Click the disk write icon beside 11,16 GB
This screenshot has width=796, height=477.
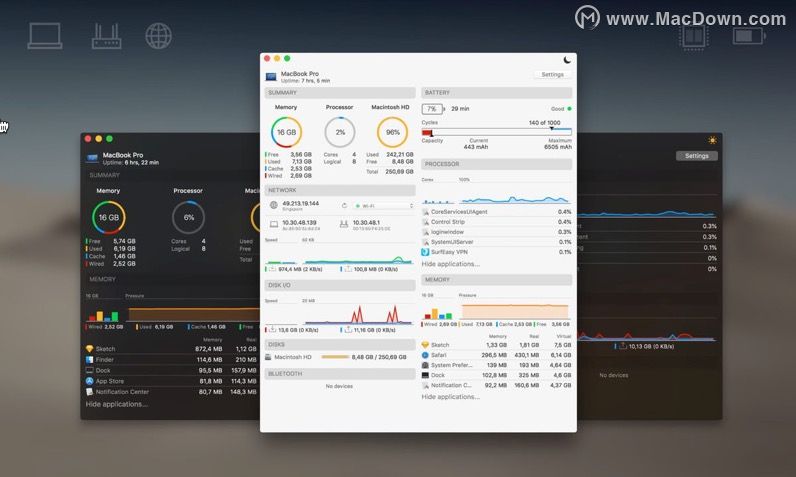[348, 329]
